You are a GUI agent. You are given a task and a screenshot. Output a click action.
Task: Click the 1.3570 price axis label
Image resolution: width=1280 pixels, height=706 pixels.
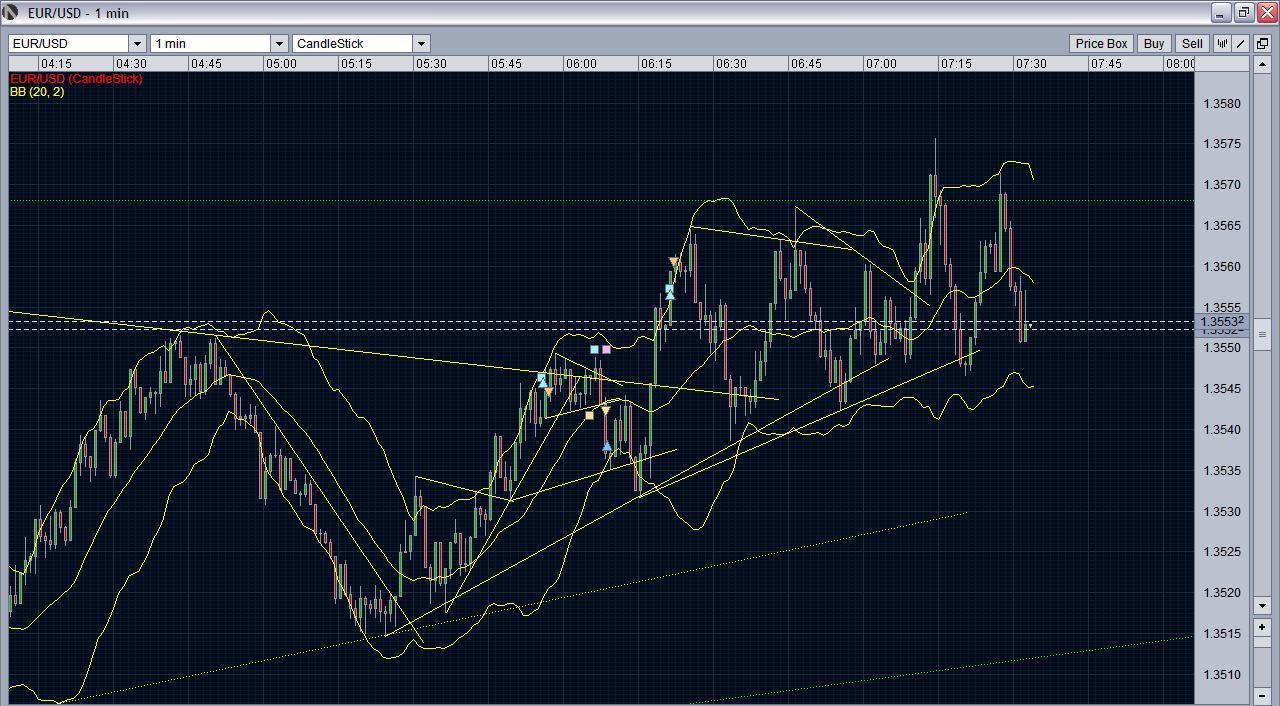(x=1221, y=185)
